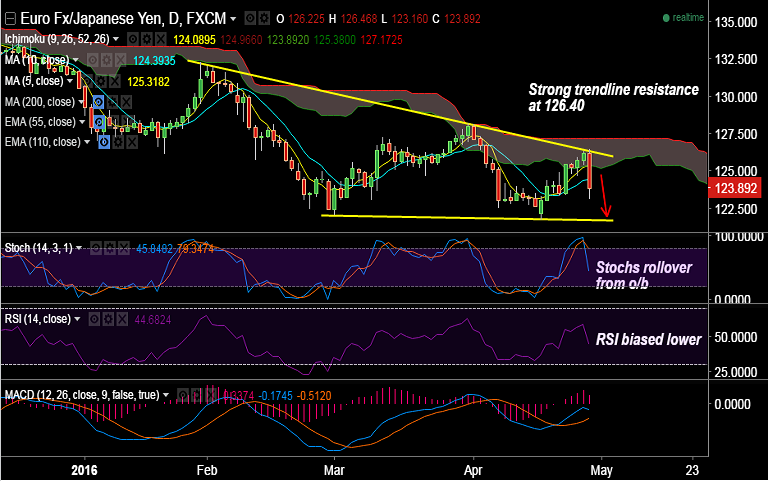Remove the Ichimoku indicator with X
This screenshot has width=768, height=482.
(161, 39)
